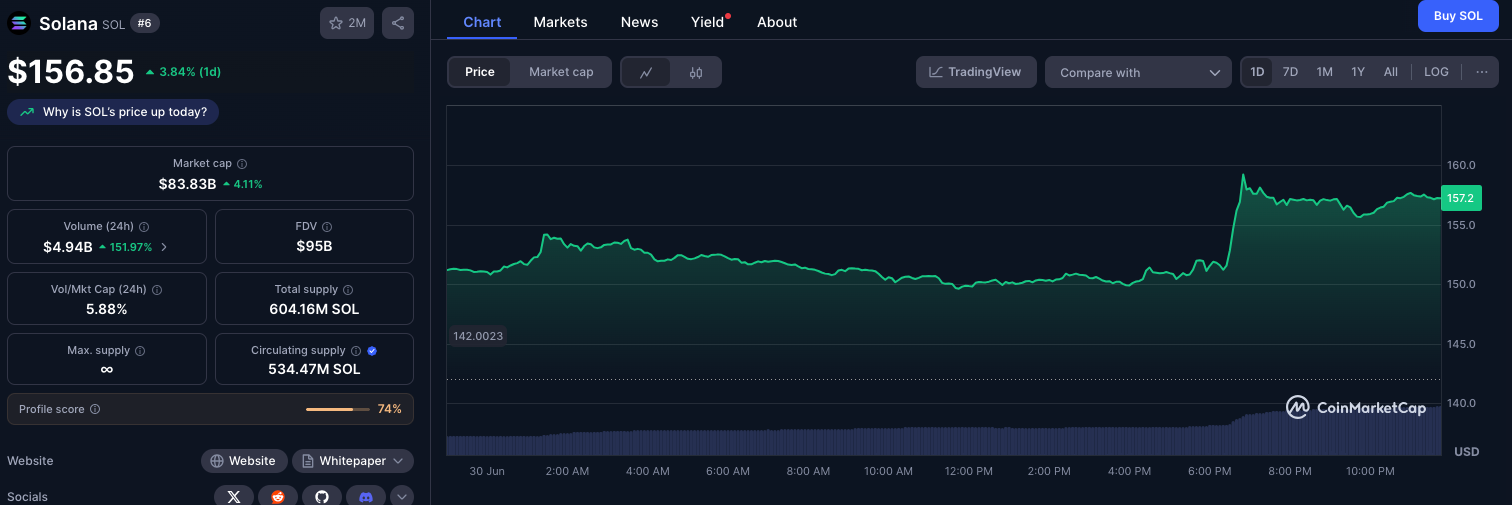Open Solana's Discord social link

366,496
